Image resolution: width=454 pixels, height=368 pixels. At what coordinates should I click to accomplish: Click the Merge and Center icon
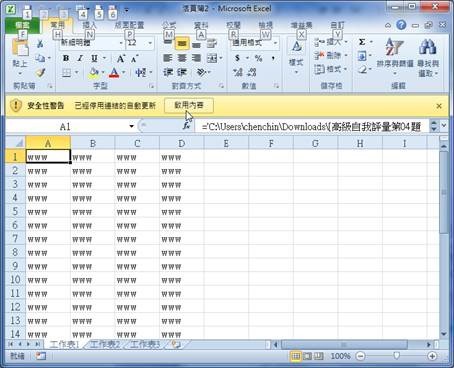click(212, 58)
